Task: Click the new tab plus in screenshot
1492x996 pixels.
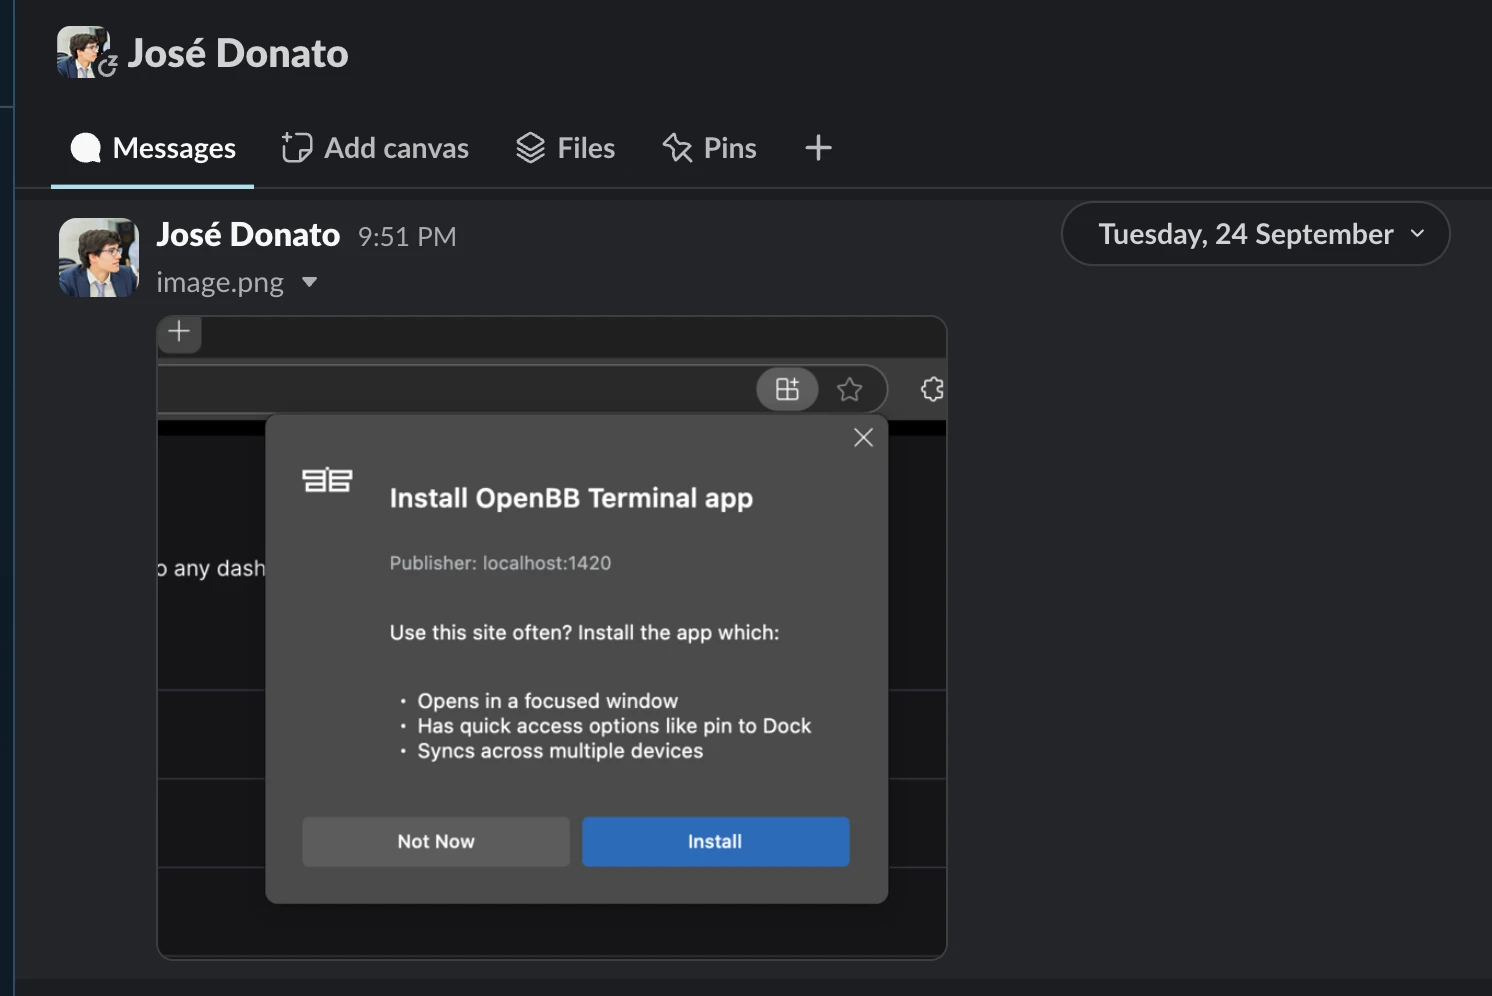Action: click(x=179, y=332)
